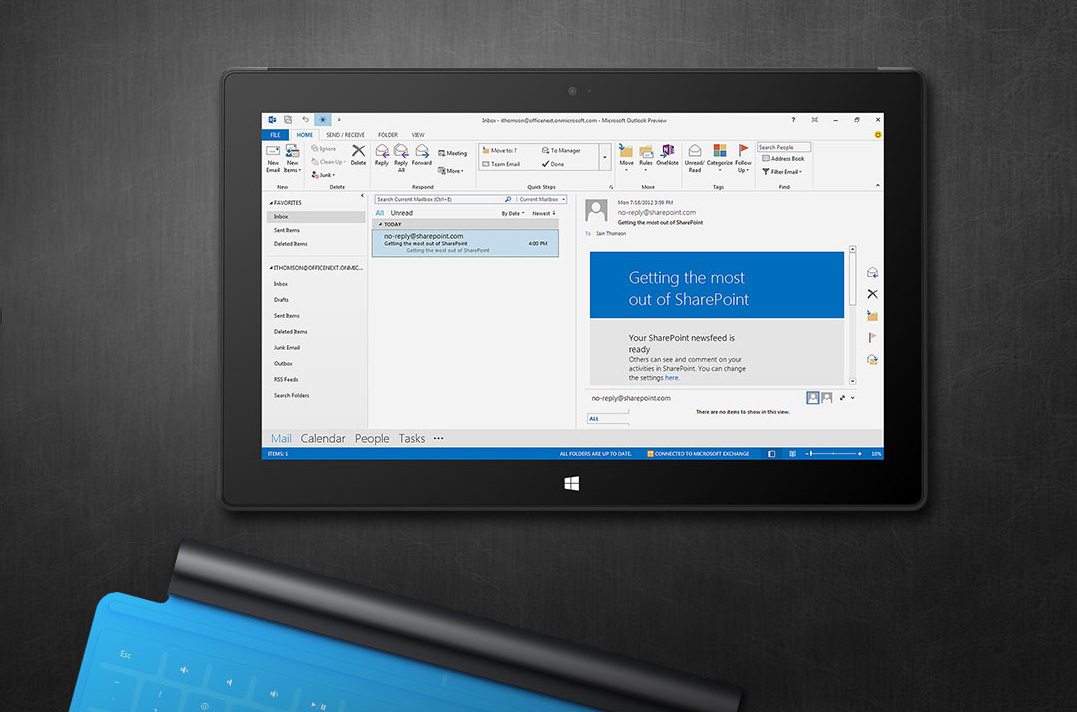
Task: Click the reading pane Reply icon
Action: point(872,273)
